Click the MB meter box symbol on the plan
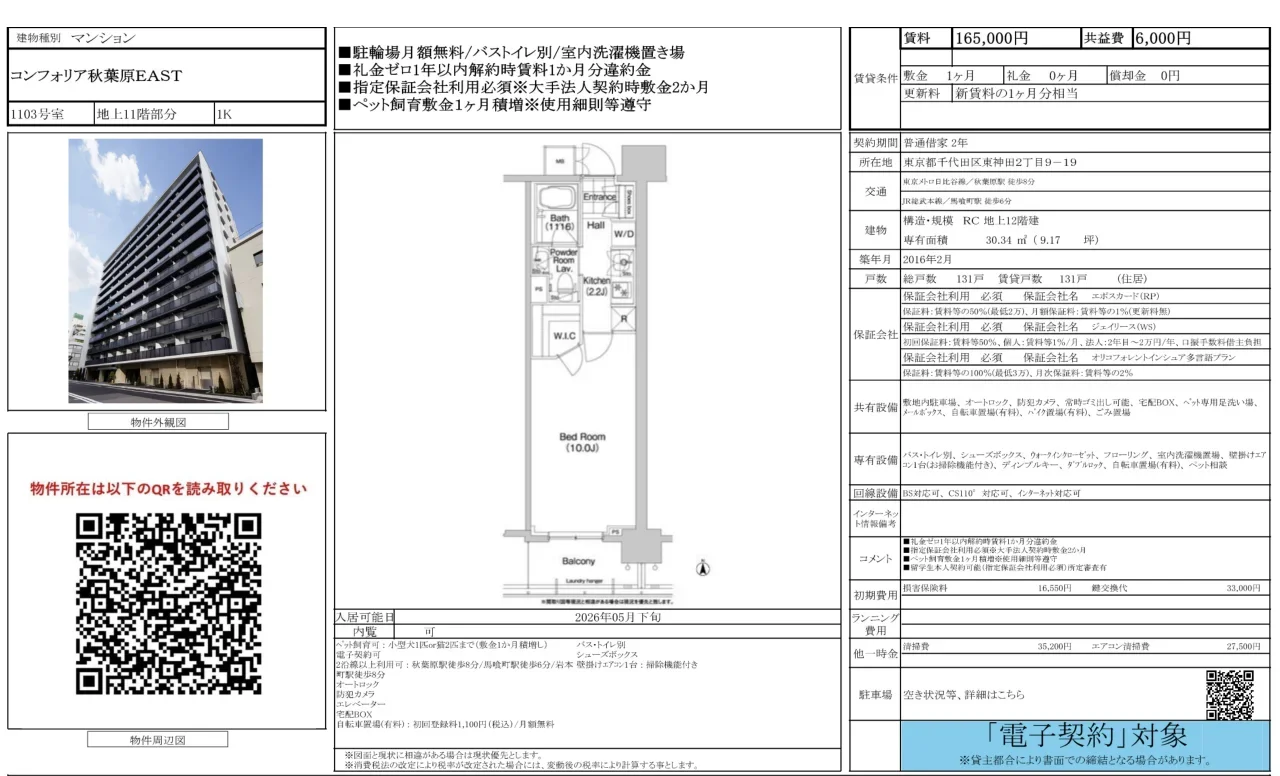1280x776 pixels. tap(560, 160)
